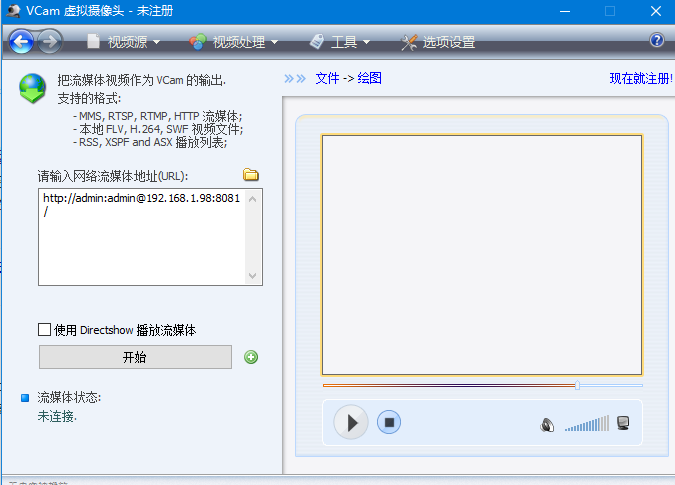This screenshot has height=485, width=675.
Task: Minimize the VCam window
Action: coord(565,11)
